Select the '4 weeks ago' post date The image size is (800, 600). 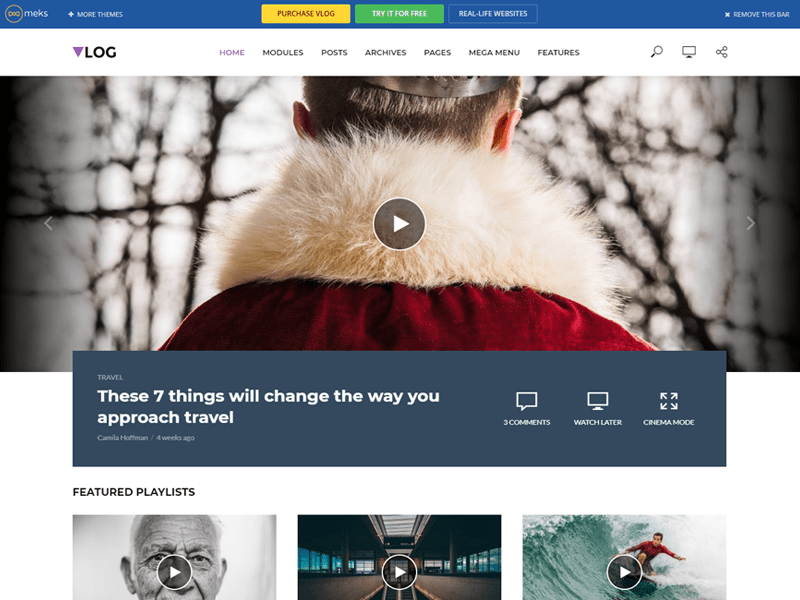click(175, 438)
